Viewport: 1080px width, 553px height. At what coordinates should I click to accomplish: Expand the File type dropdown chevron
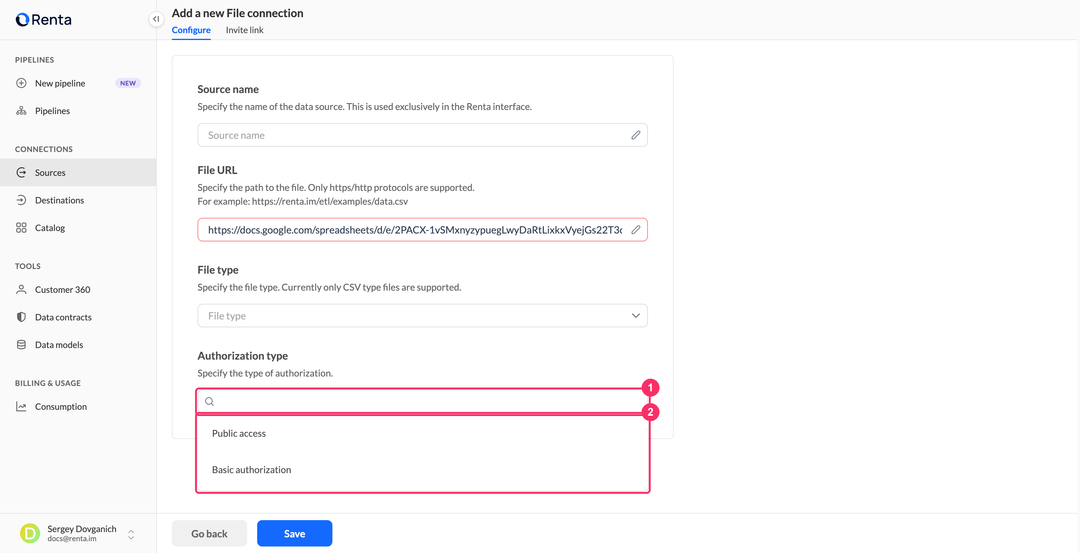[636, 316]
